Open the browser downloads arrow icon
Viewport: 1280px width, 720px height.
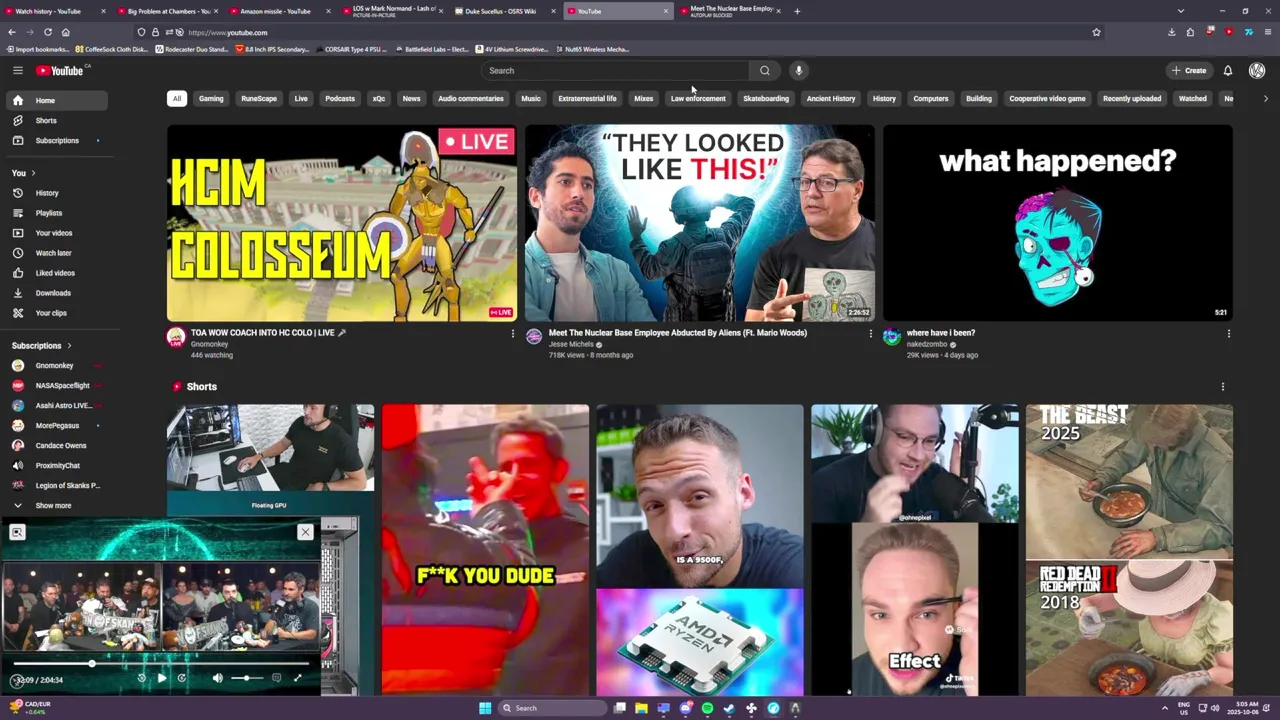(x=1171, y=32)
